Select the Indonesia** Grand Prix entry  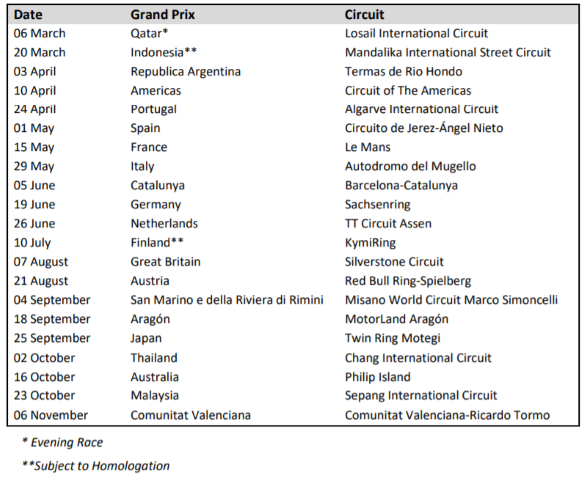163,53
